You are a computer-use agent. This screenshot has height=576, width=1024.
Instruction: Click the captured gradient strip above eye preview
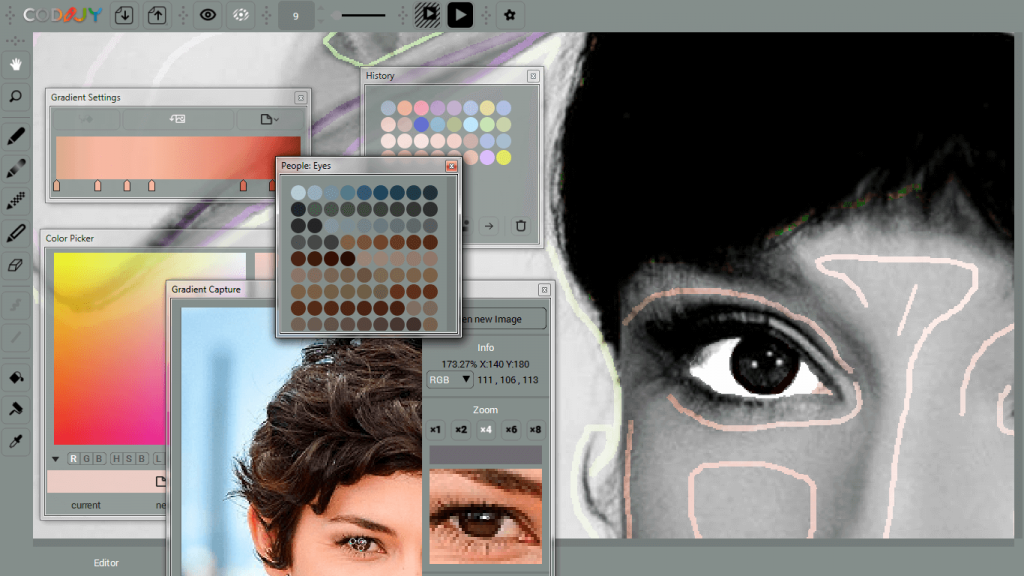coord(486,455)
